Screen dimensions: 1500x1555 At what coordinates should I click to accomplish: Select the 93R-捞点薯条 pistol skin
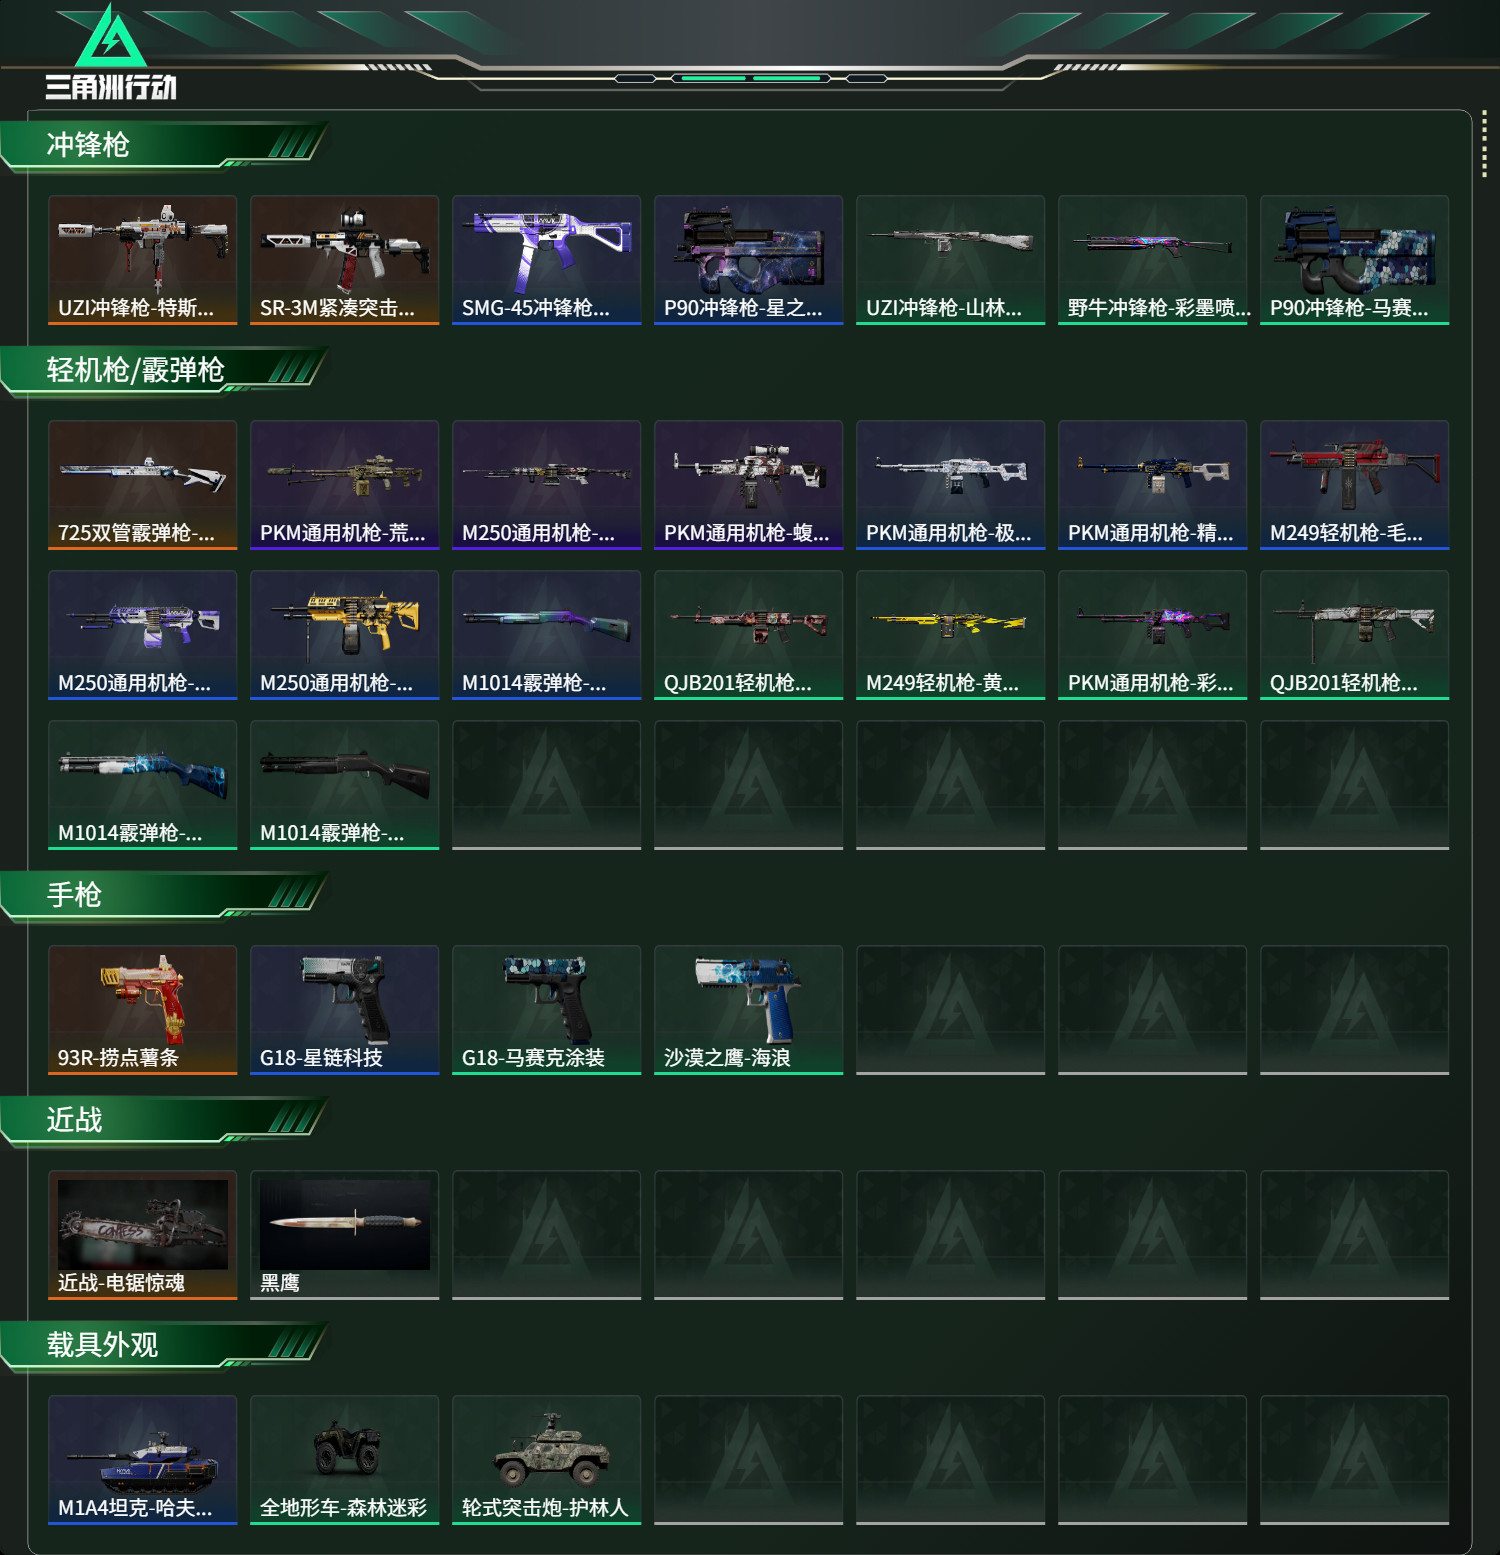click(143, 1010)
